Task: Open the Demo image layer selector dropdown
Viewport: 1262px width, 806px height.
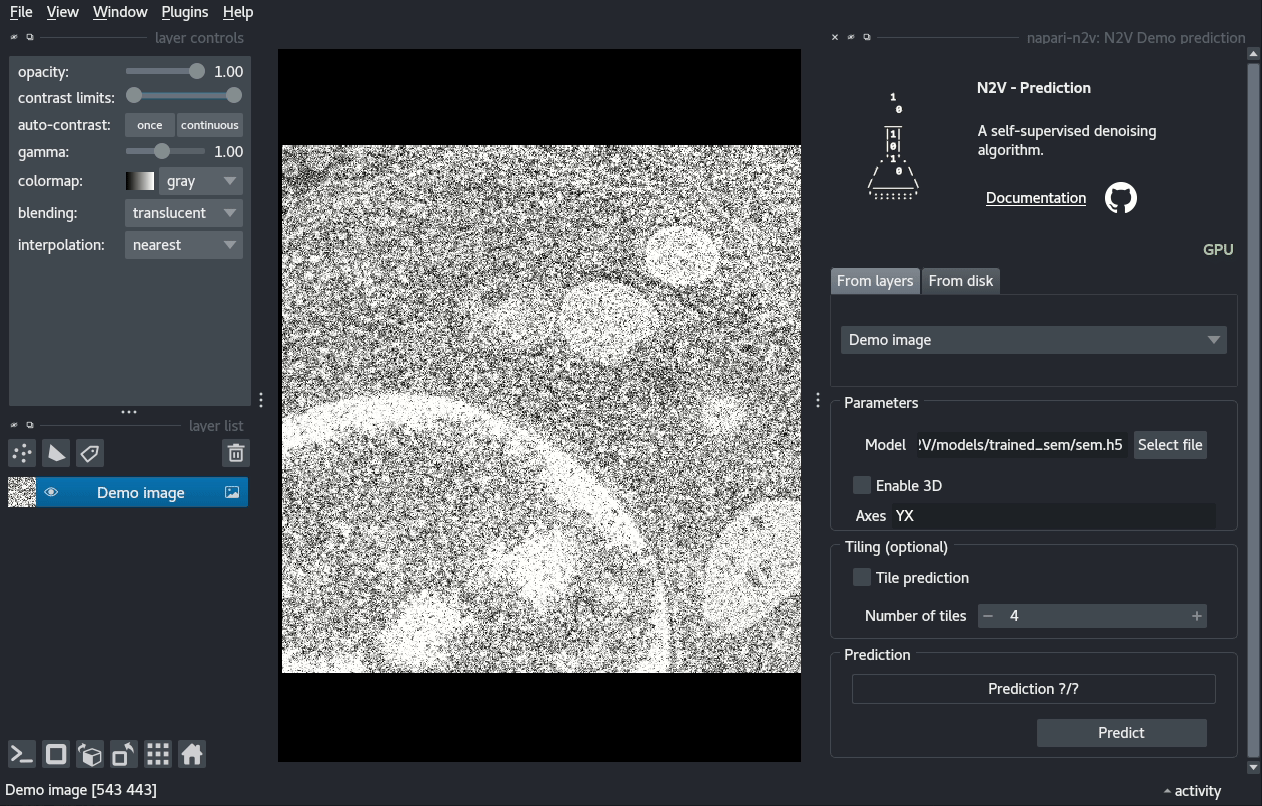Action: pyautogui.click(x=1033, y=340)
